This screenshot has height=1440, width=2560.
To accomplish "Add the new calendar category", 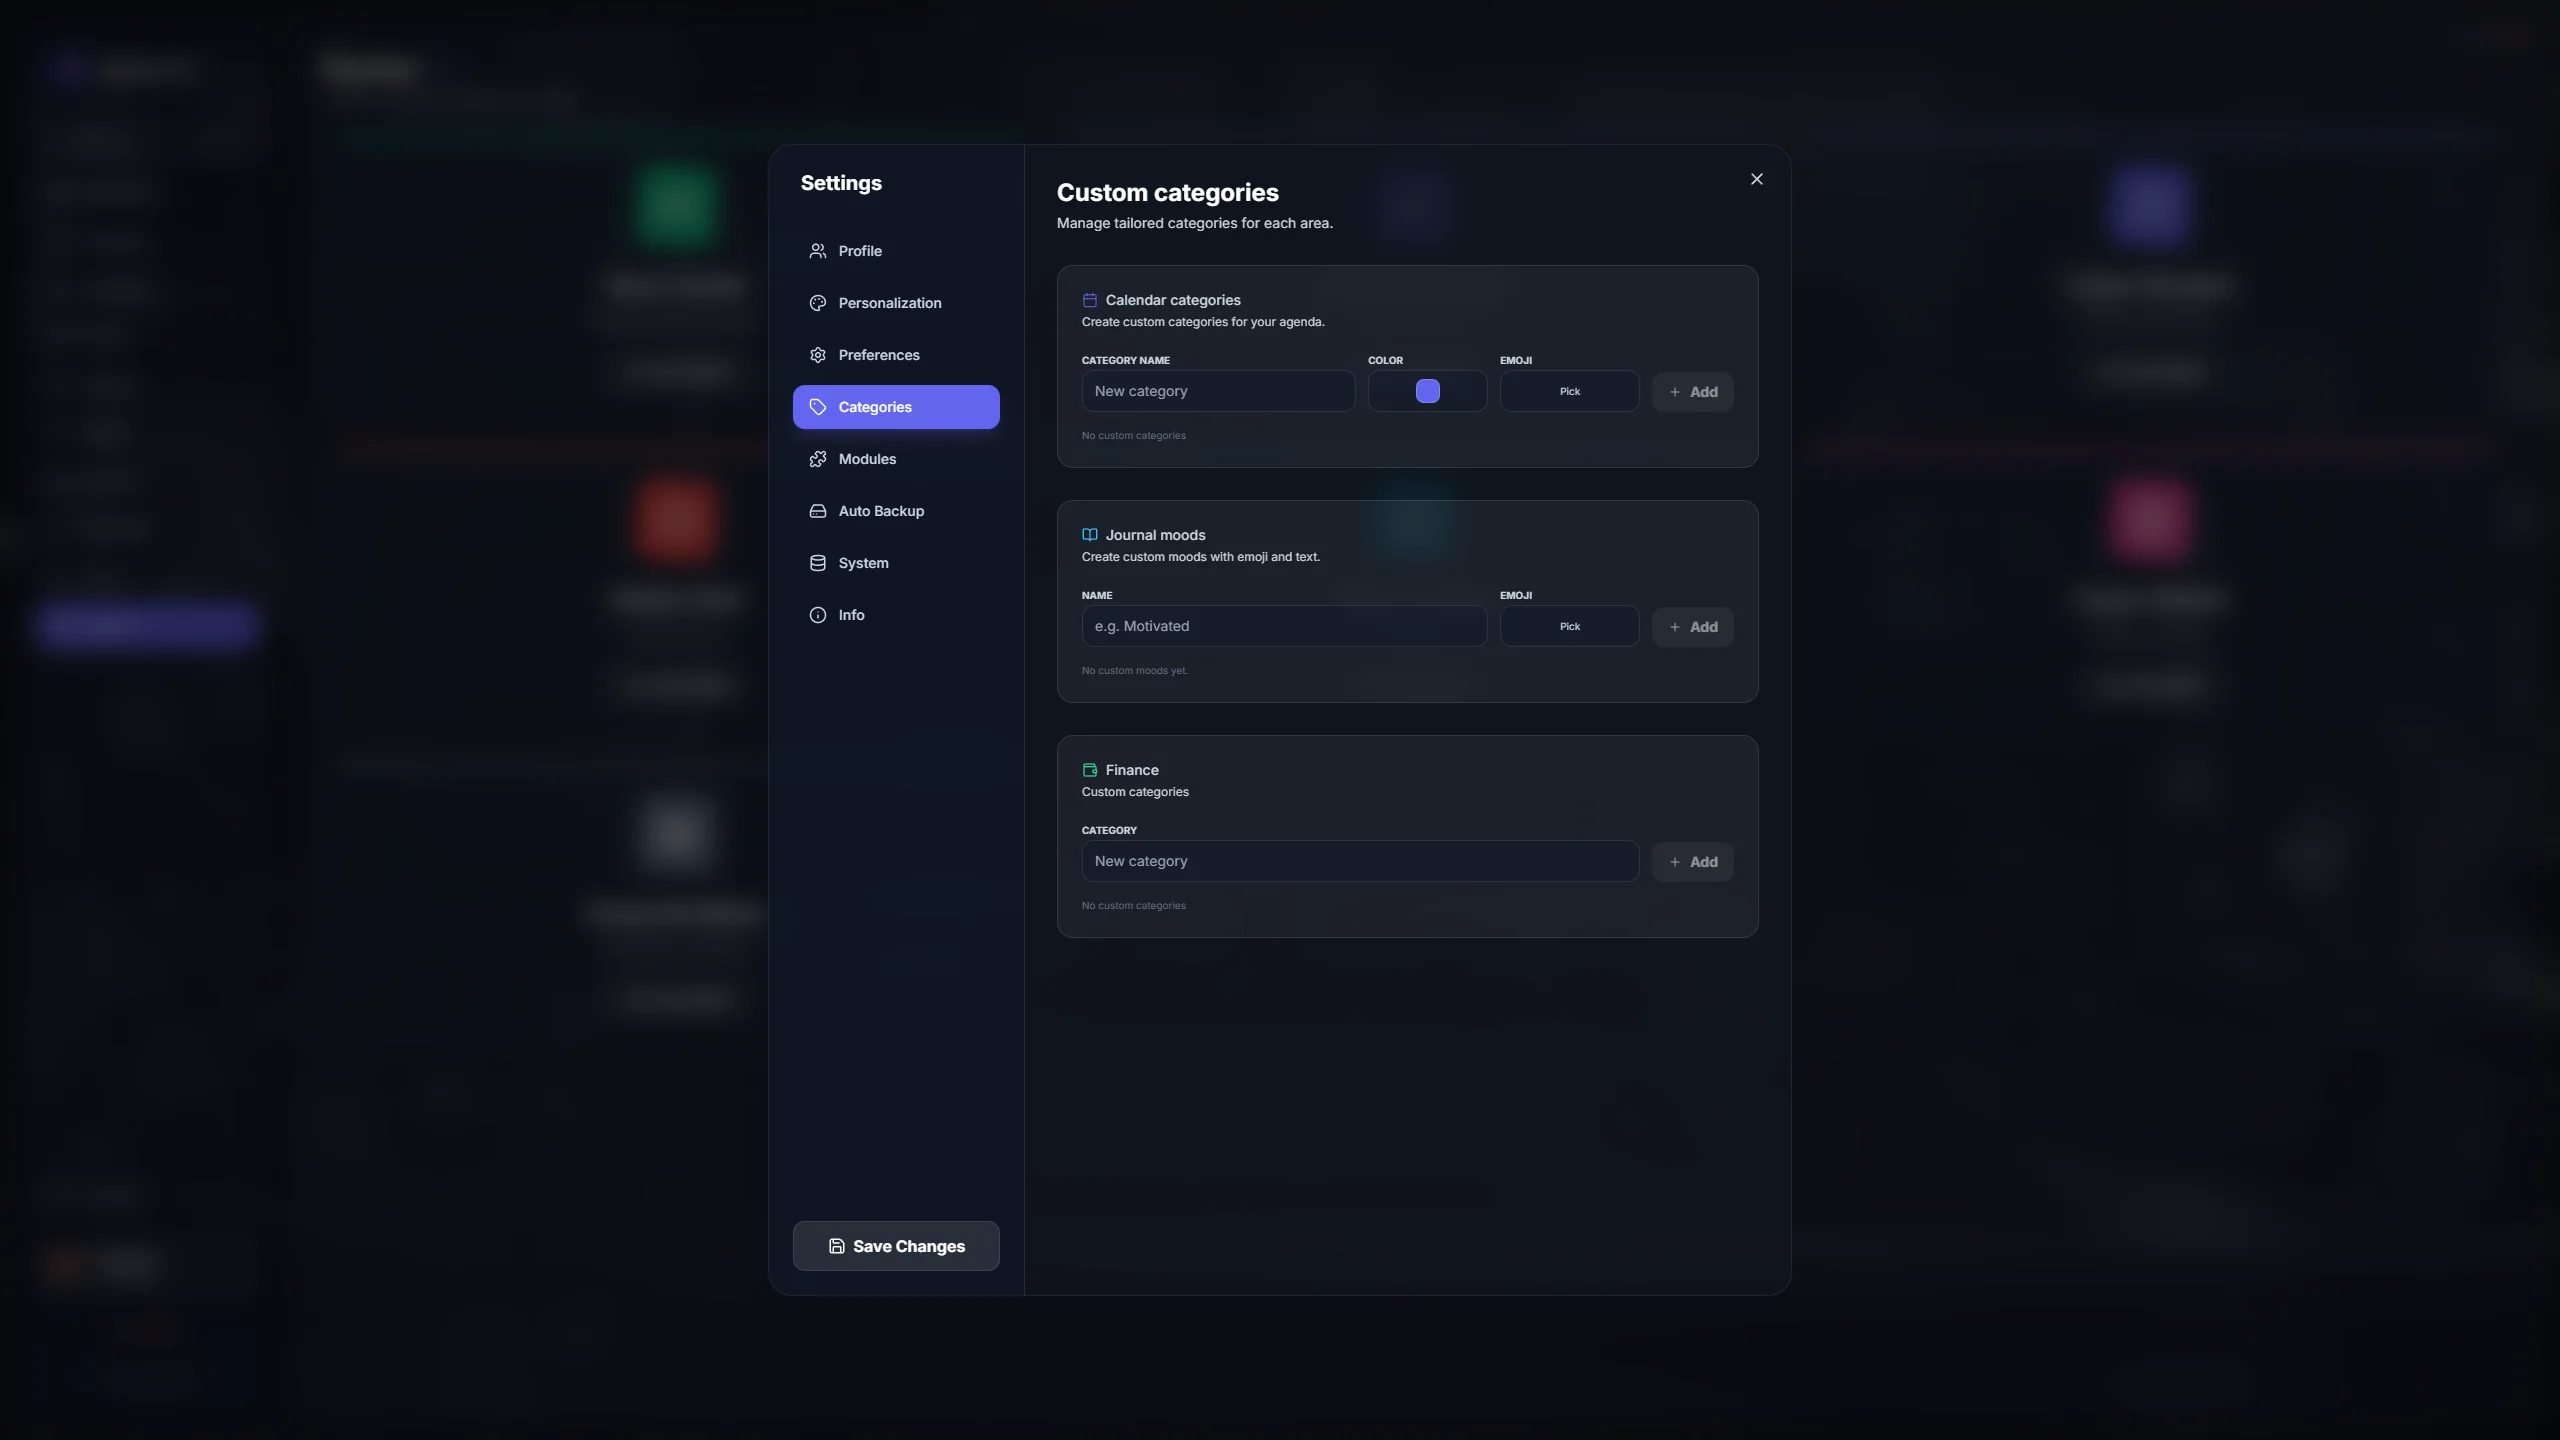I will 1692,392.
